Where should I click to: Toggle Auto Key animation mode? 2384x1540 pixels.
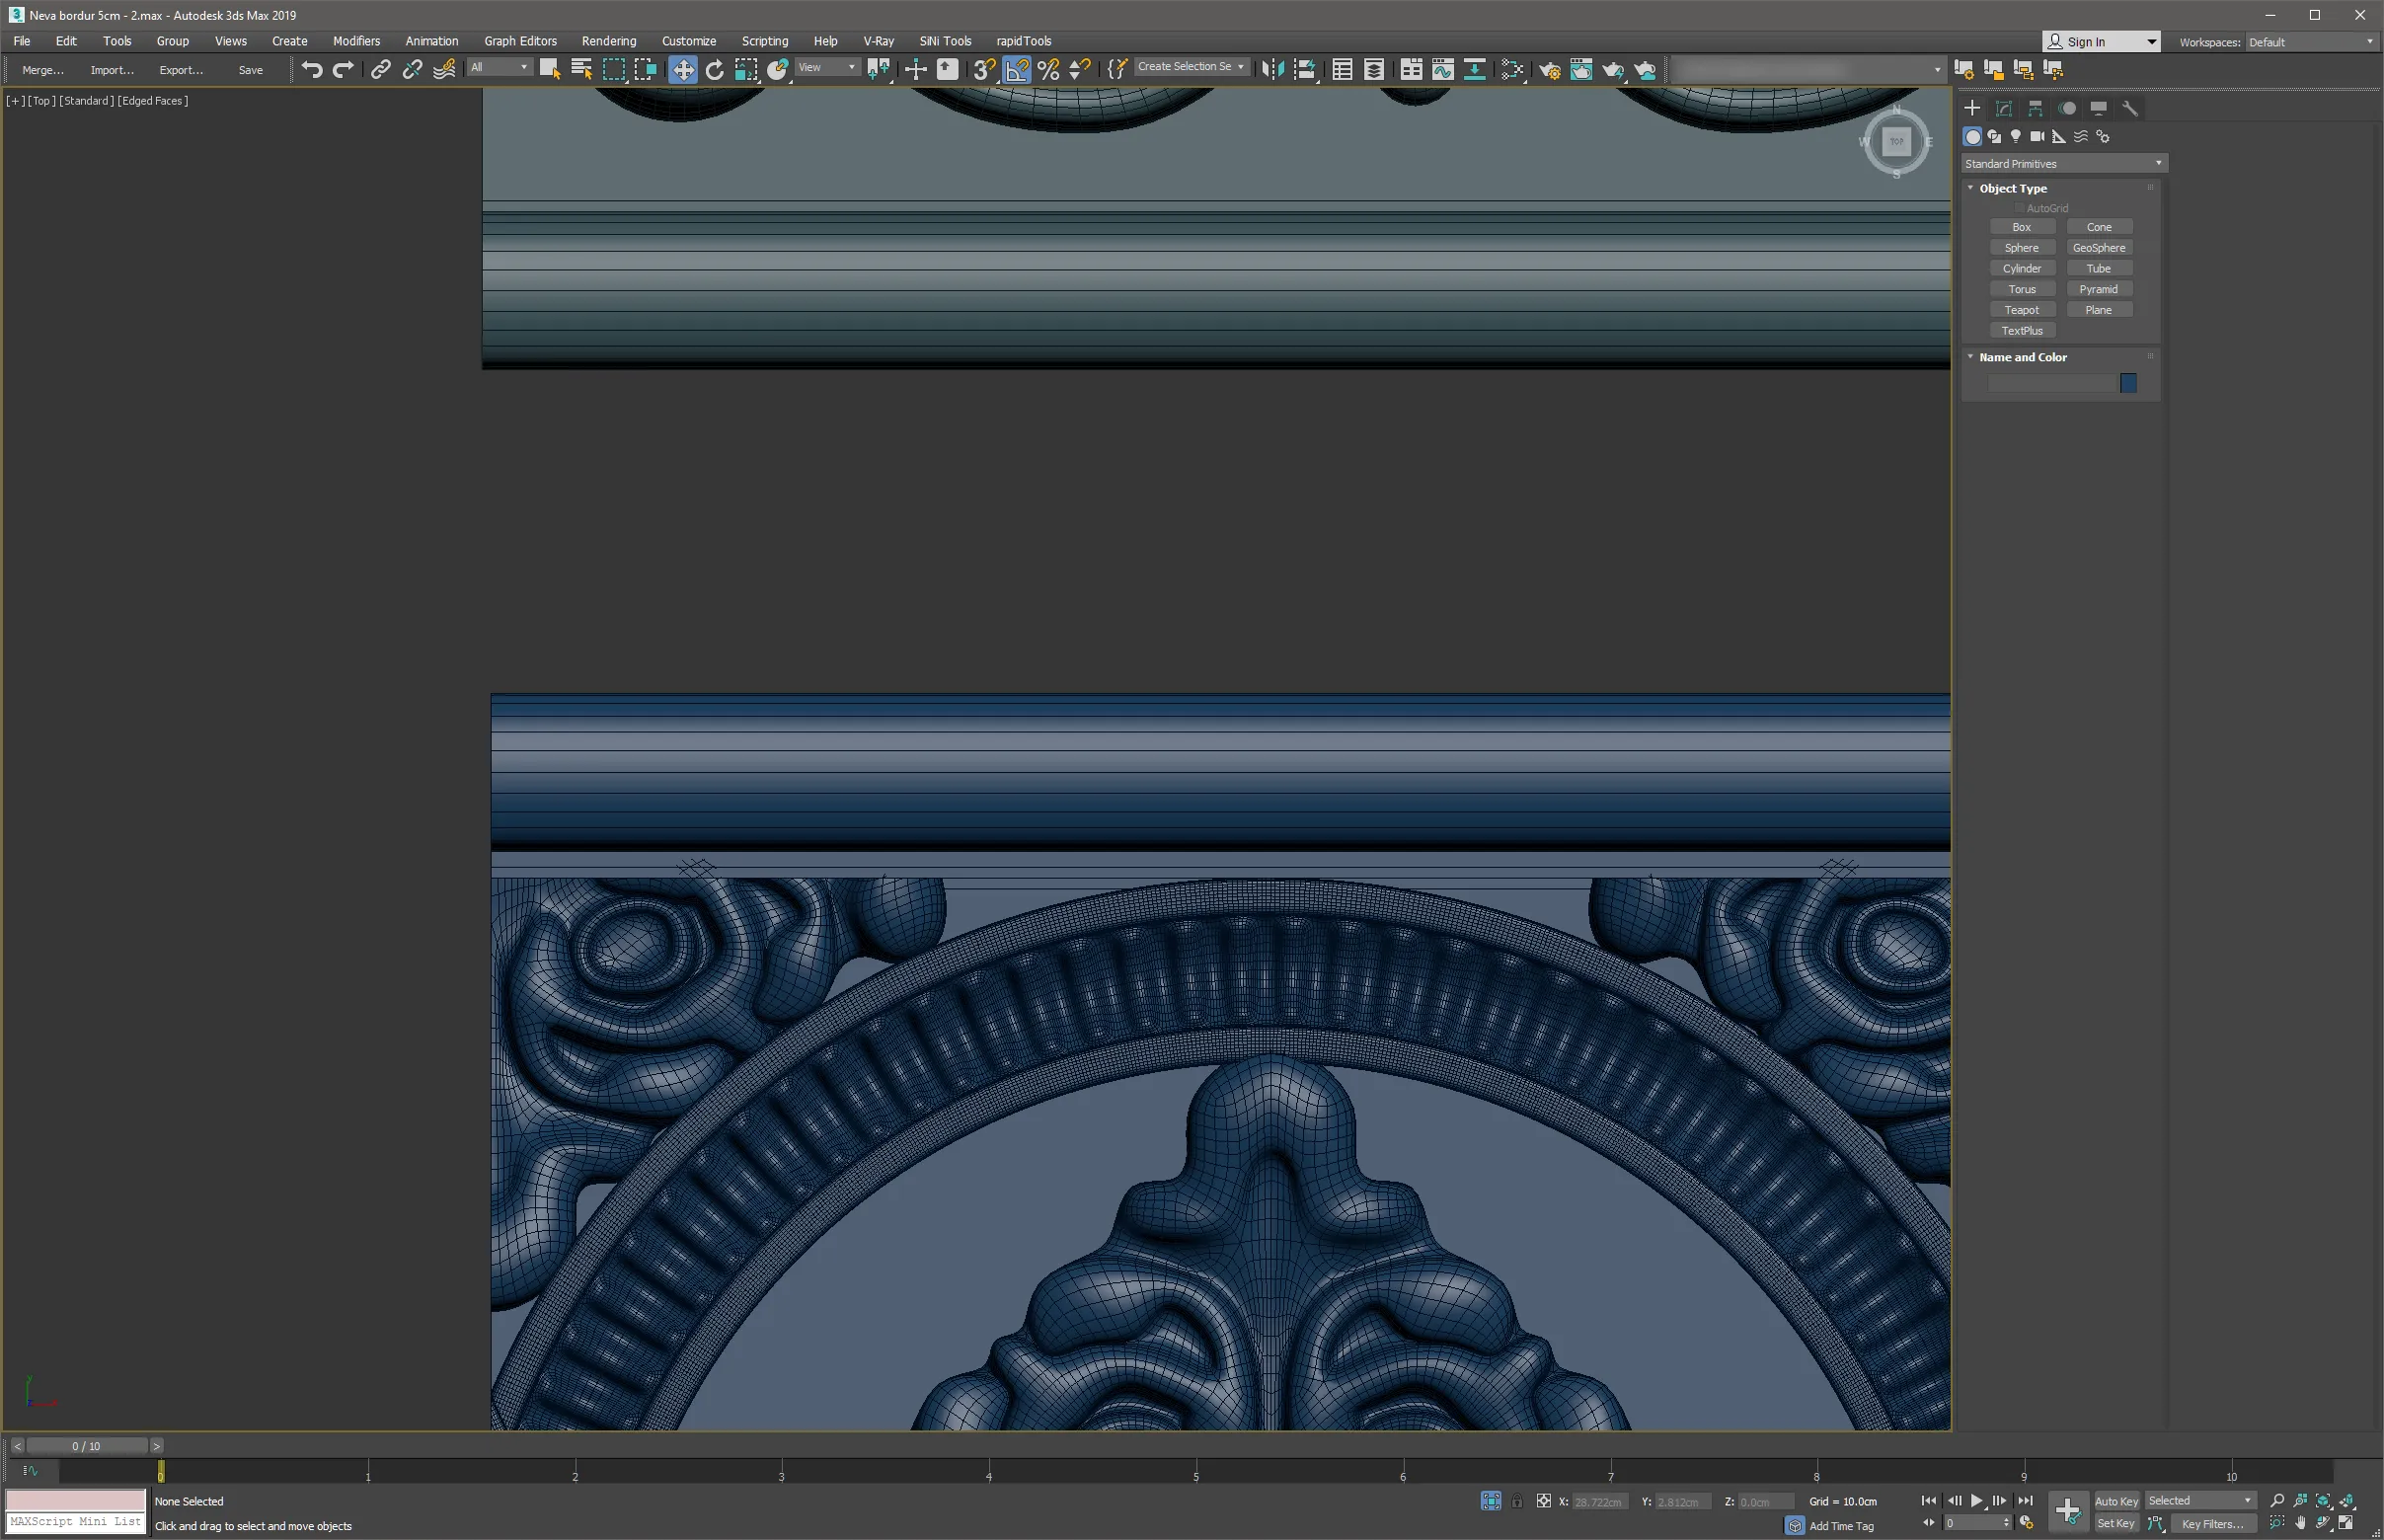coord(2116,1500)
